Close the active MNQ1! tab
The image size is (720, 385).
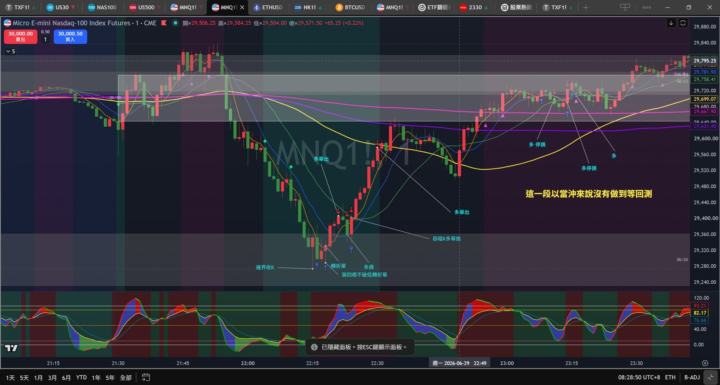242,7
